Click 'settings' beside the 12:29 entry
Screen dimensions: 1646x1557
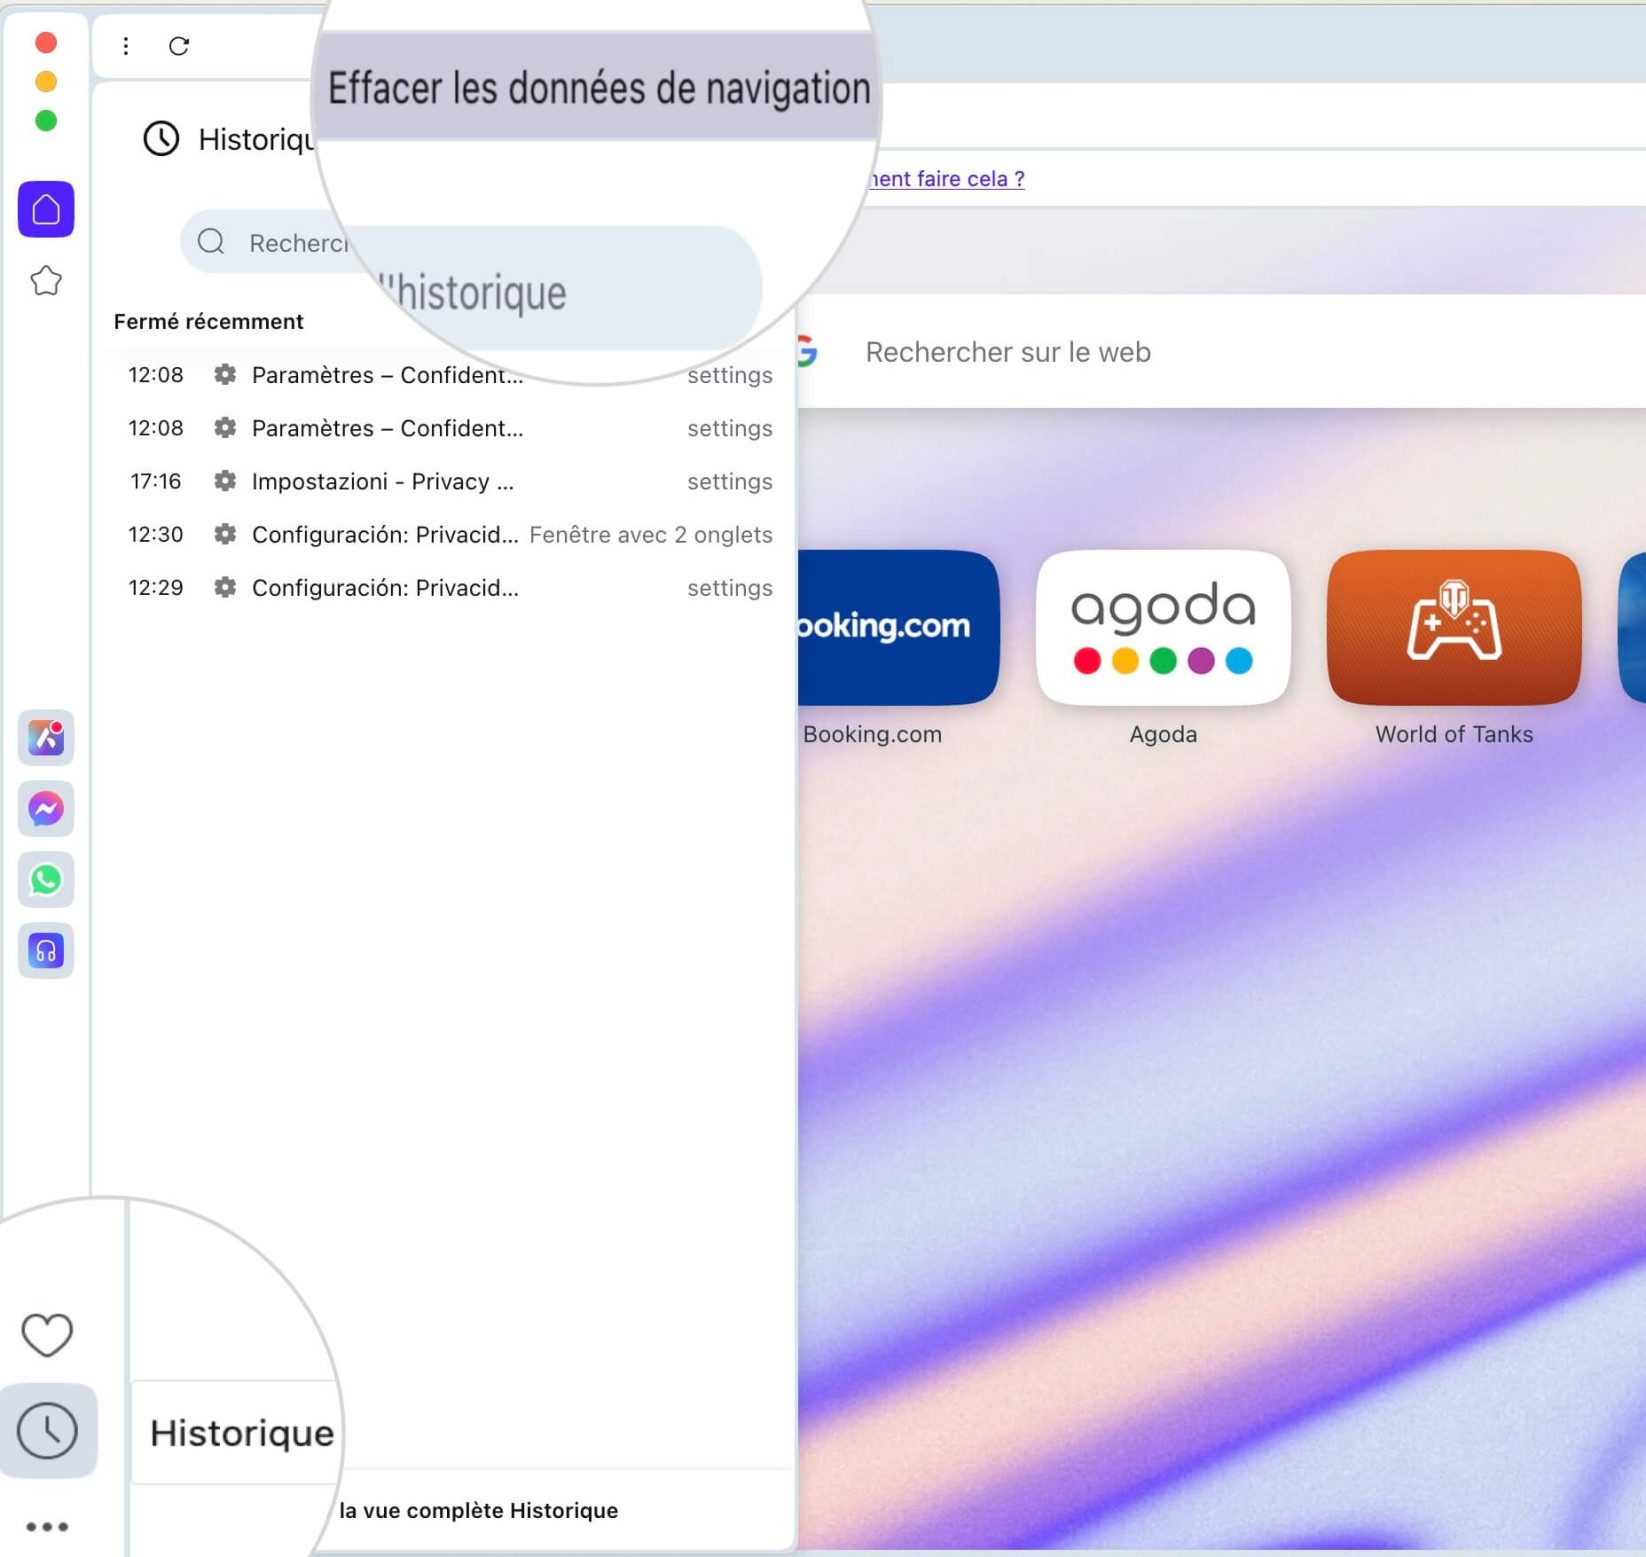(x=730, y=588)
